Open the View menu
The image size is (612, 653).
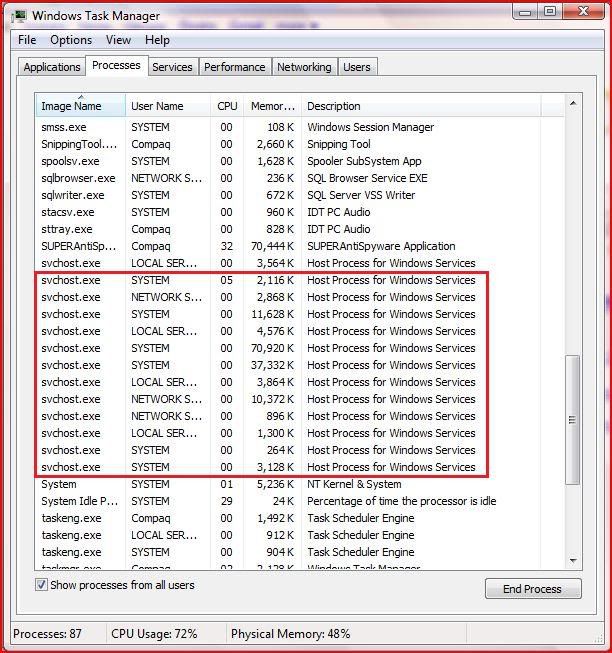click(118, 40)
